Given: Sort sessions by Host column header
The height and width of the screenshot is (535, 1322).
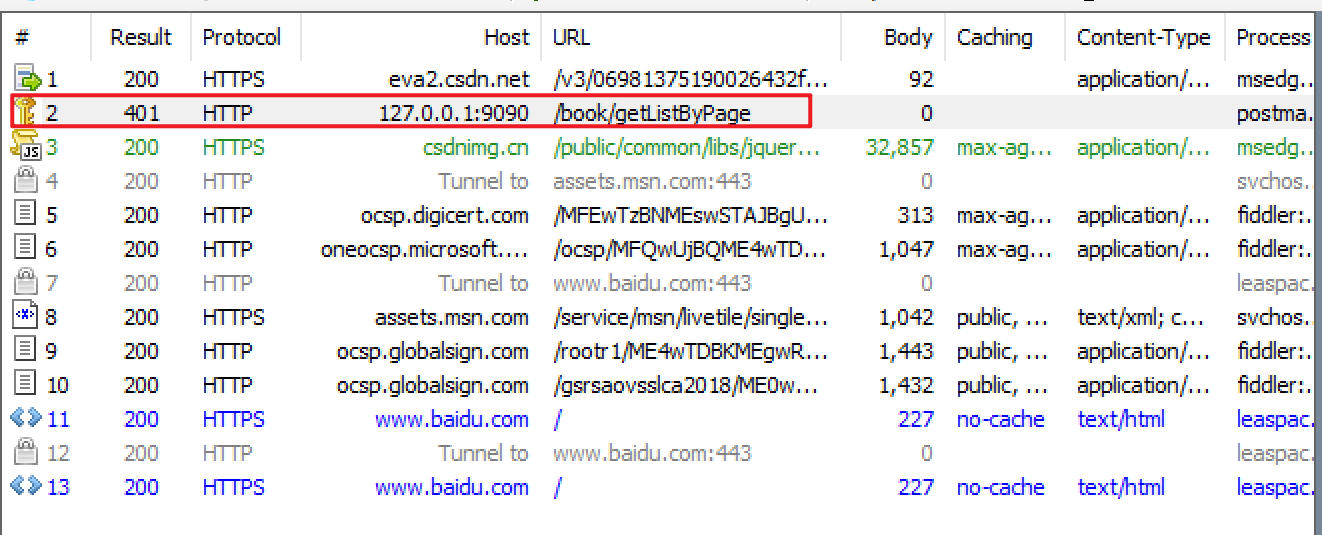Looking at the screenshot, I should pos(506,38).
